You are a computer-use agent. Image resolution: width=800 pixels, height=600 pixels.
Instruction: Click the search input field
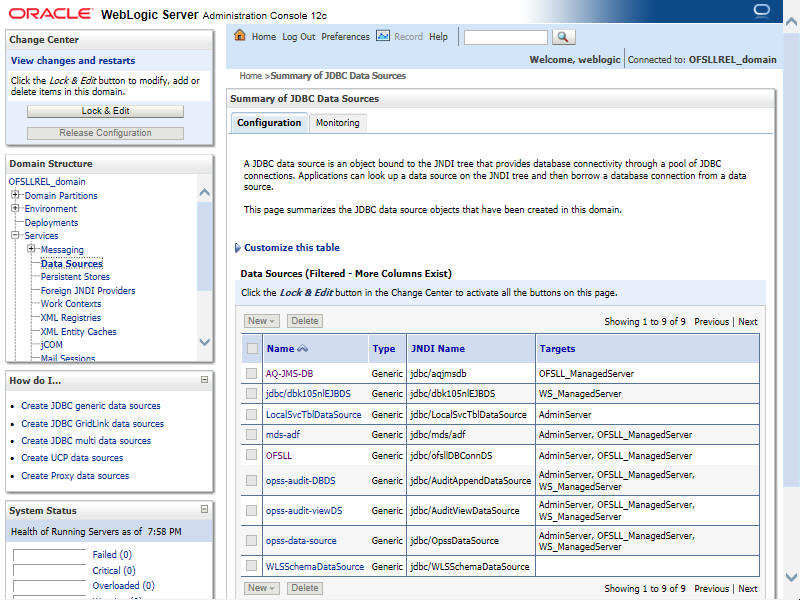tap(506, 37)
